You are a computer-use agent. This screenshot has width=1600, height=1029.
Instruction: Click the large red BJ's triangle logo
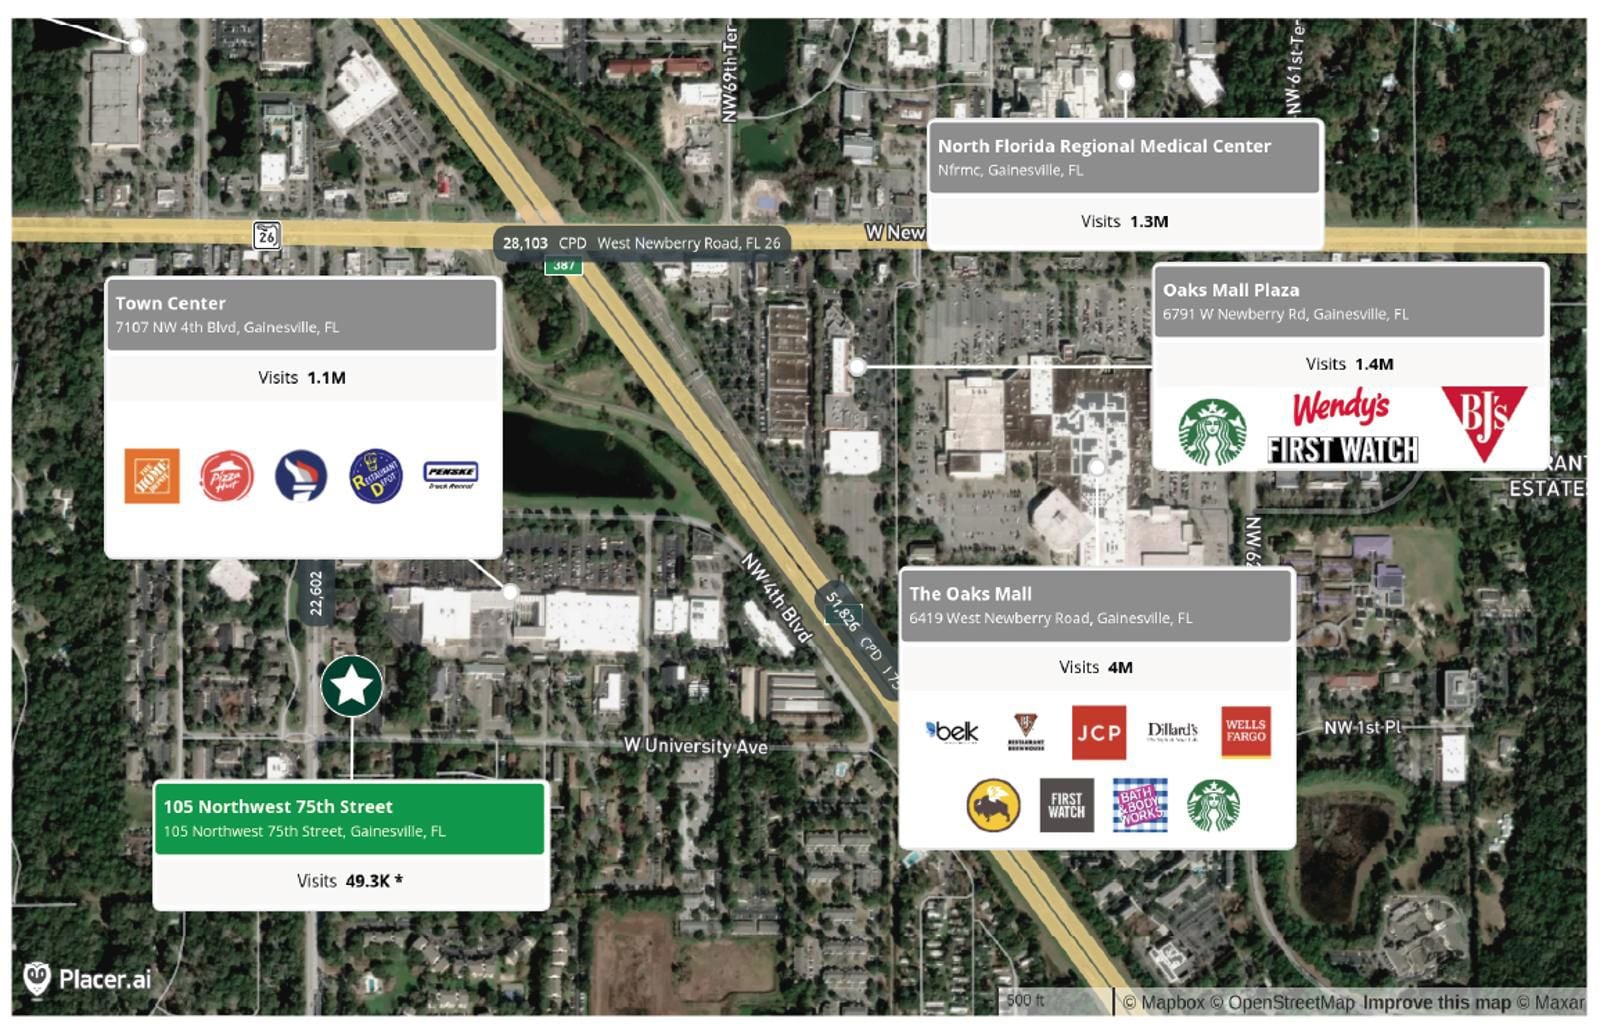coord(1484,422)
